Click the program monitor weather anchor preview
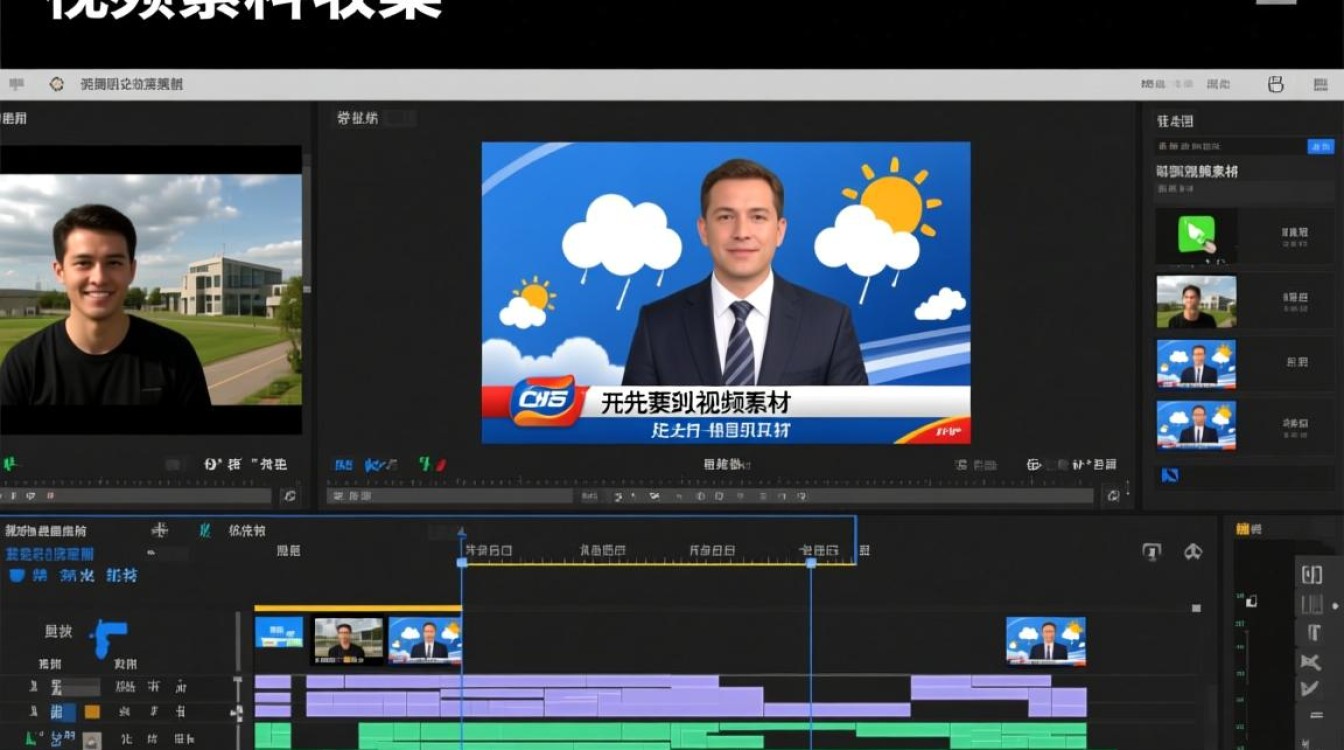This screenshot has width=1344, height=750. [726, 292]
